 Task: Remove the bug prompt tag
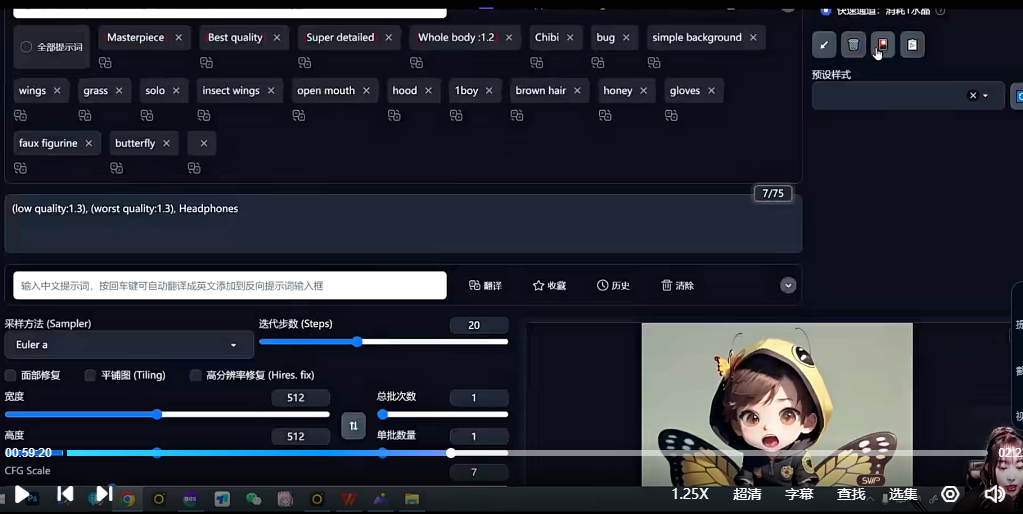pos(626,38)
